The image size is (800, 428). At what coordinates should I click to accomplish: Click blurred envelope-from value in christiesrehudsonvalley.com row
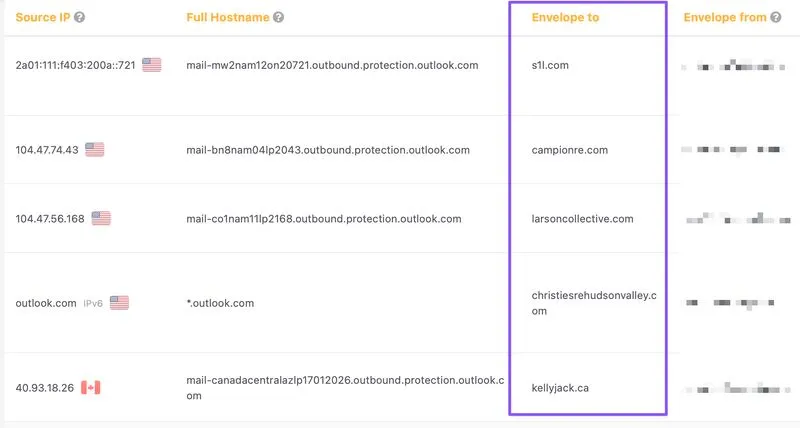(731, 303)
